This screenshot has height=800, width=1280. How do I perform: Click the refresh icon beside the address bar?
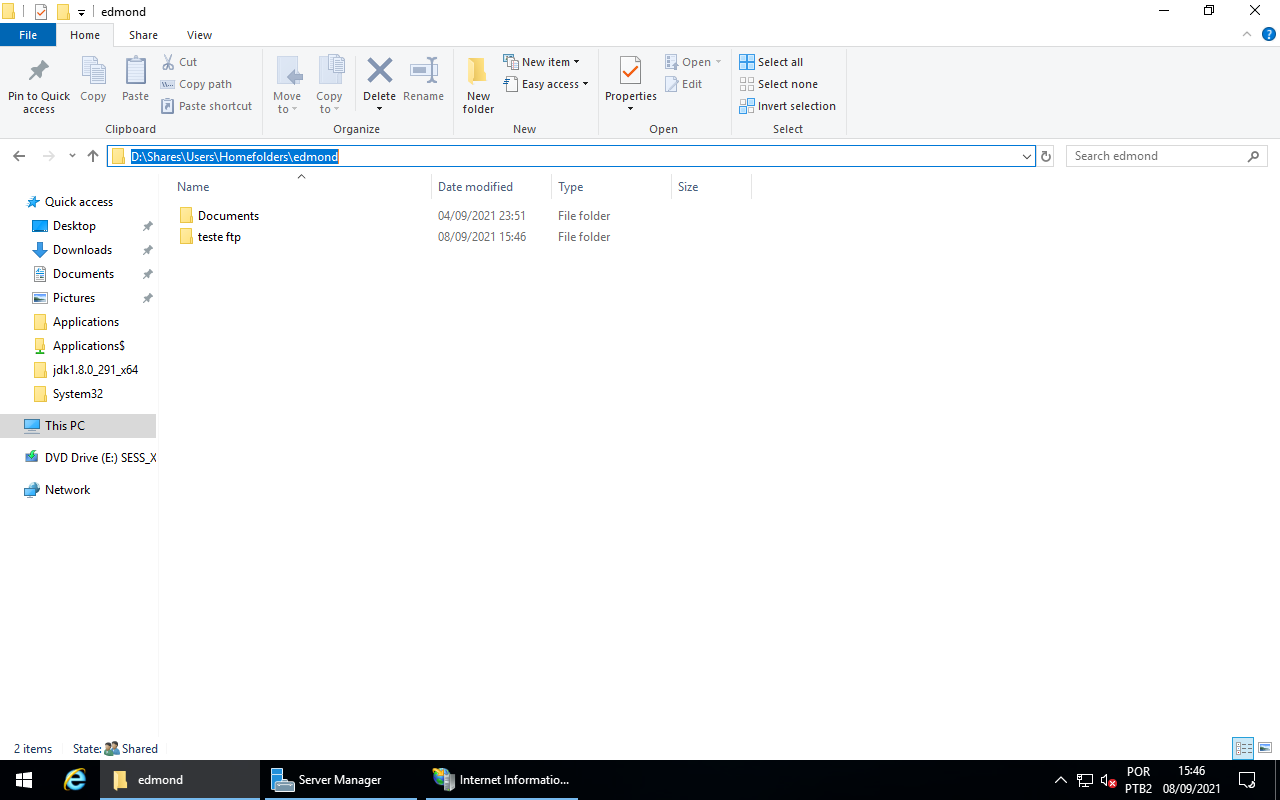1045,155
